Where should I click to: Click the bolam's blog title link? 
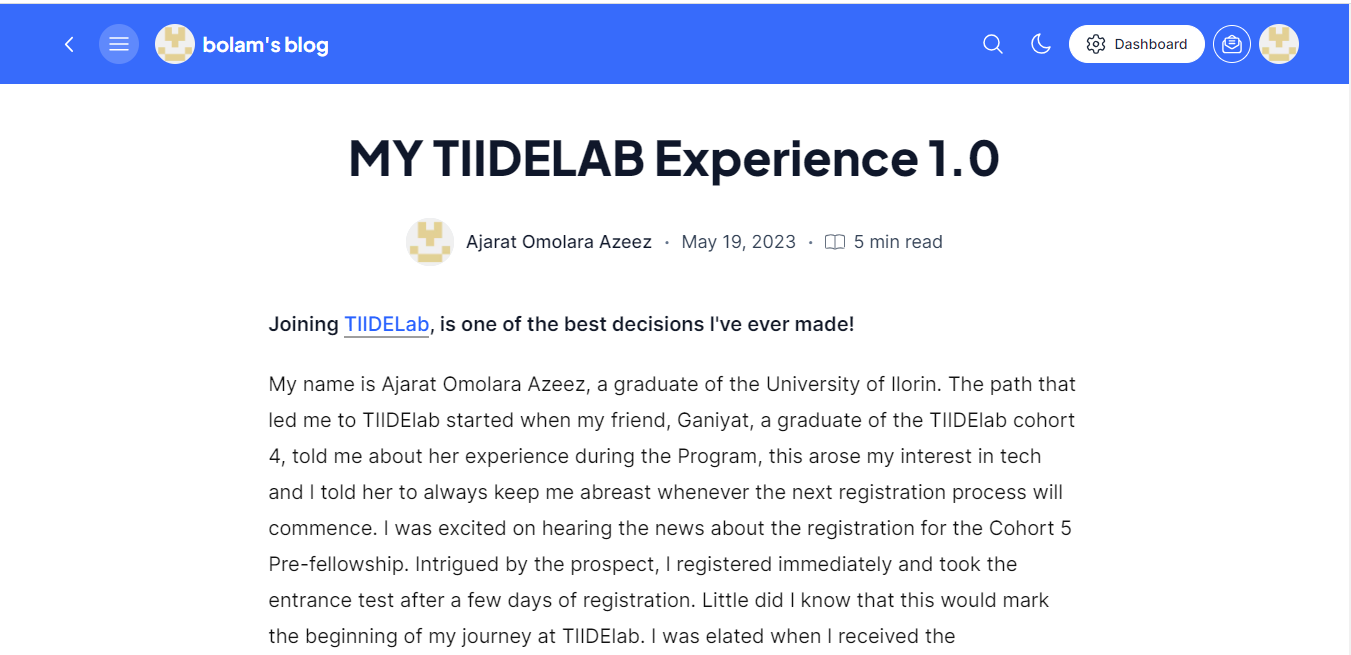tap(265, 45)
